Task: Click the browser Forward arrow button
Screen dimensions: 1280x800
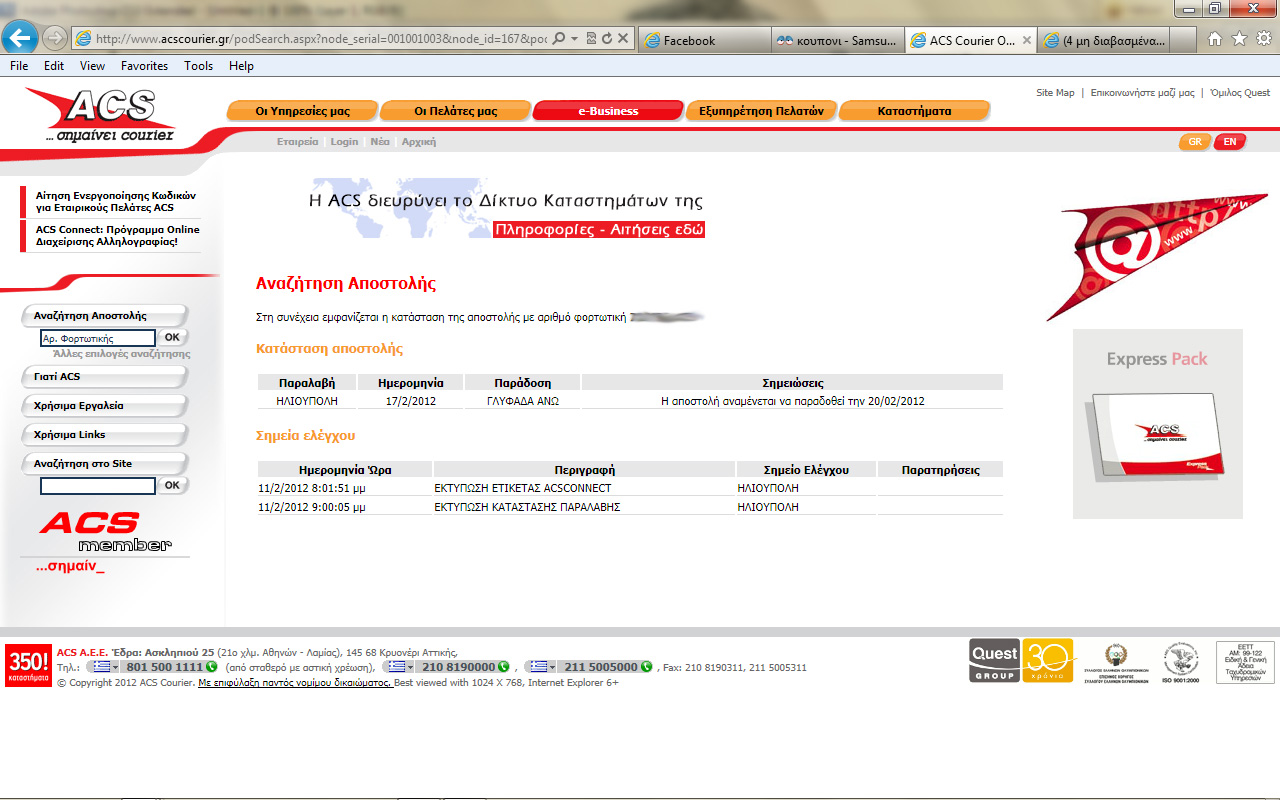Action: tap(55, 38)
